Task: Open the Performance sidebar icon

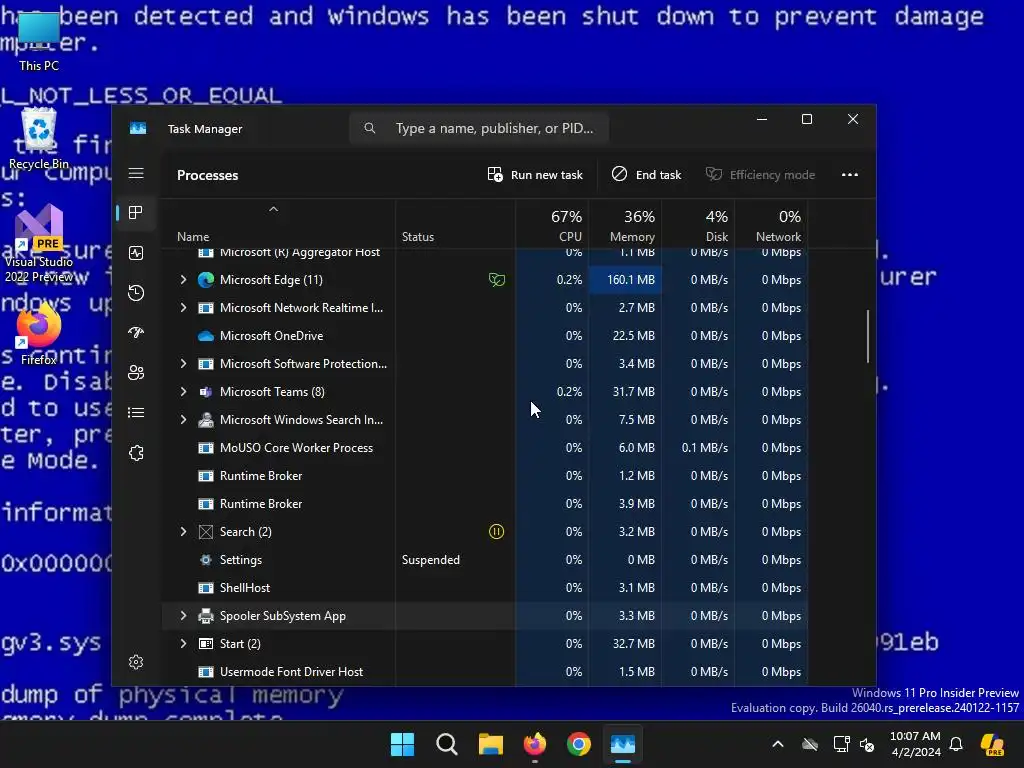Action: 136,253
